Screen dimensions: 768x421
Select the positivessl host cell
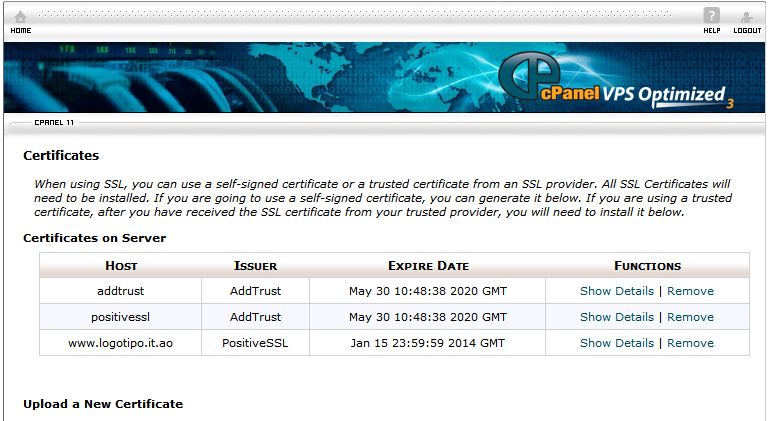tap(120, 317)
